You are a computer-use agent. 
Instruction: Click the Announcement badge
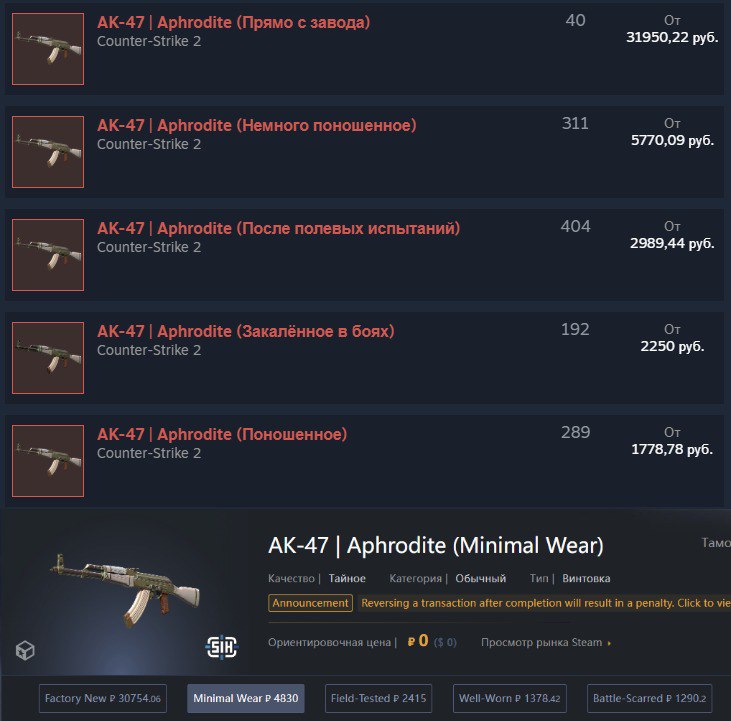(x=310, y=603)
